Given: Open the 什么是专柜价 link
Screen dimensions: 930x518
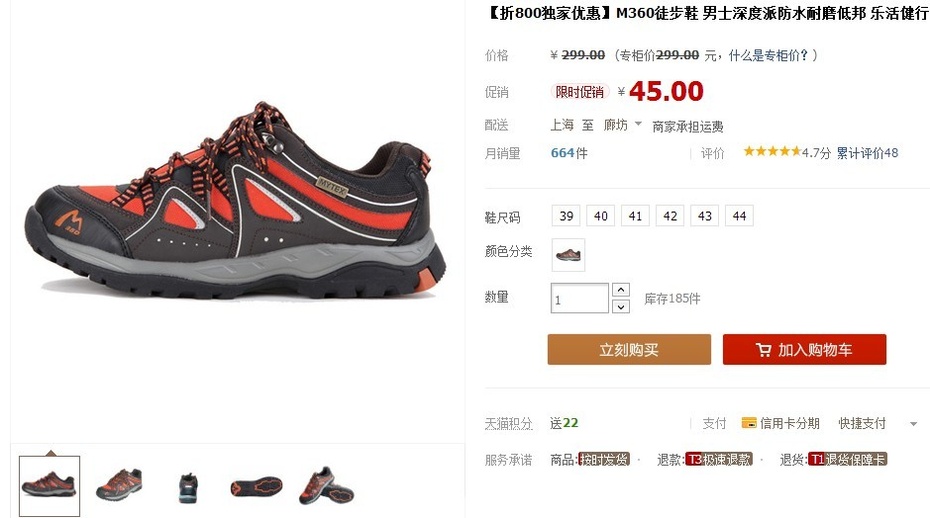Looking at the screenshot, I should click(768, 55).
